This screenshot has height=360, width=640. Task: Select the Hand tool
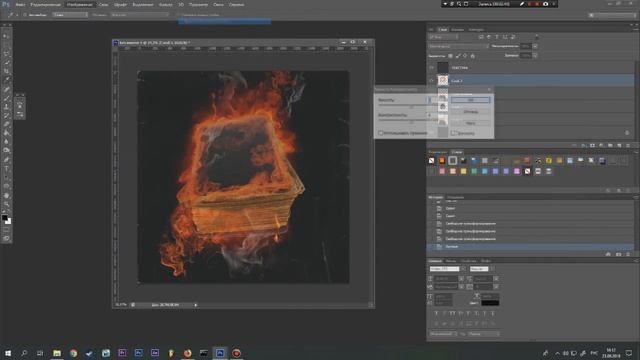click(7, 196)
